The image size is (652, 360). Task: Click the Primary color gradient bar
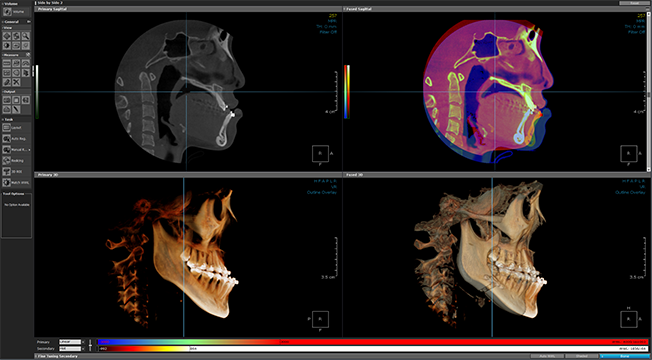point(372,342)
